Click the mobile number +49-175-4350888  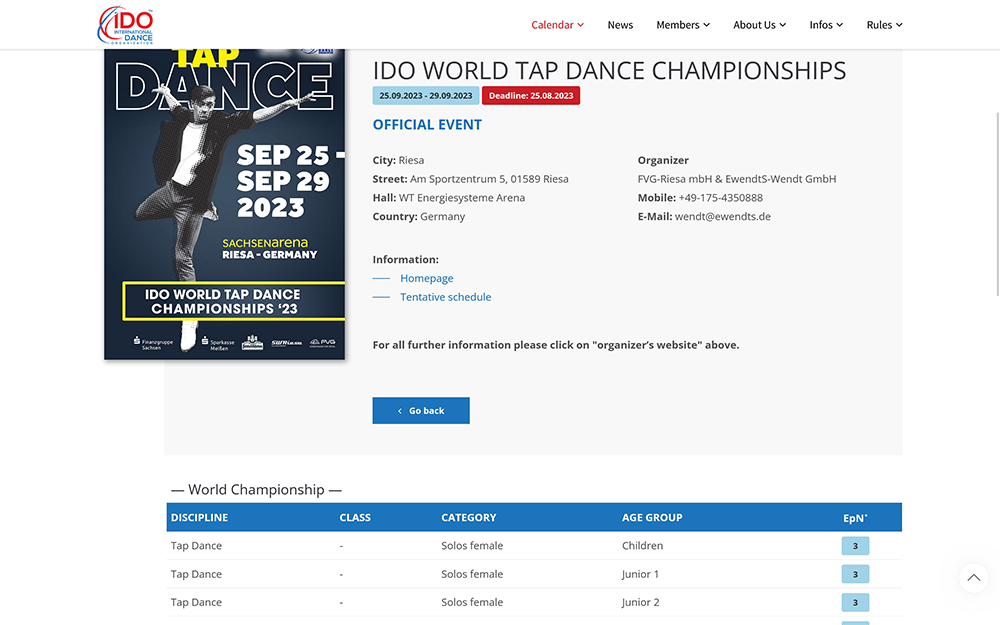pyautogui.click(x=721, y=198)
